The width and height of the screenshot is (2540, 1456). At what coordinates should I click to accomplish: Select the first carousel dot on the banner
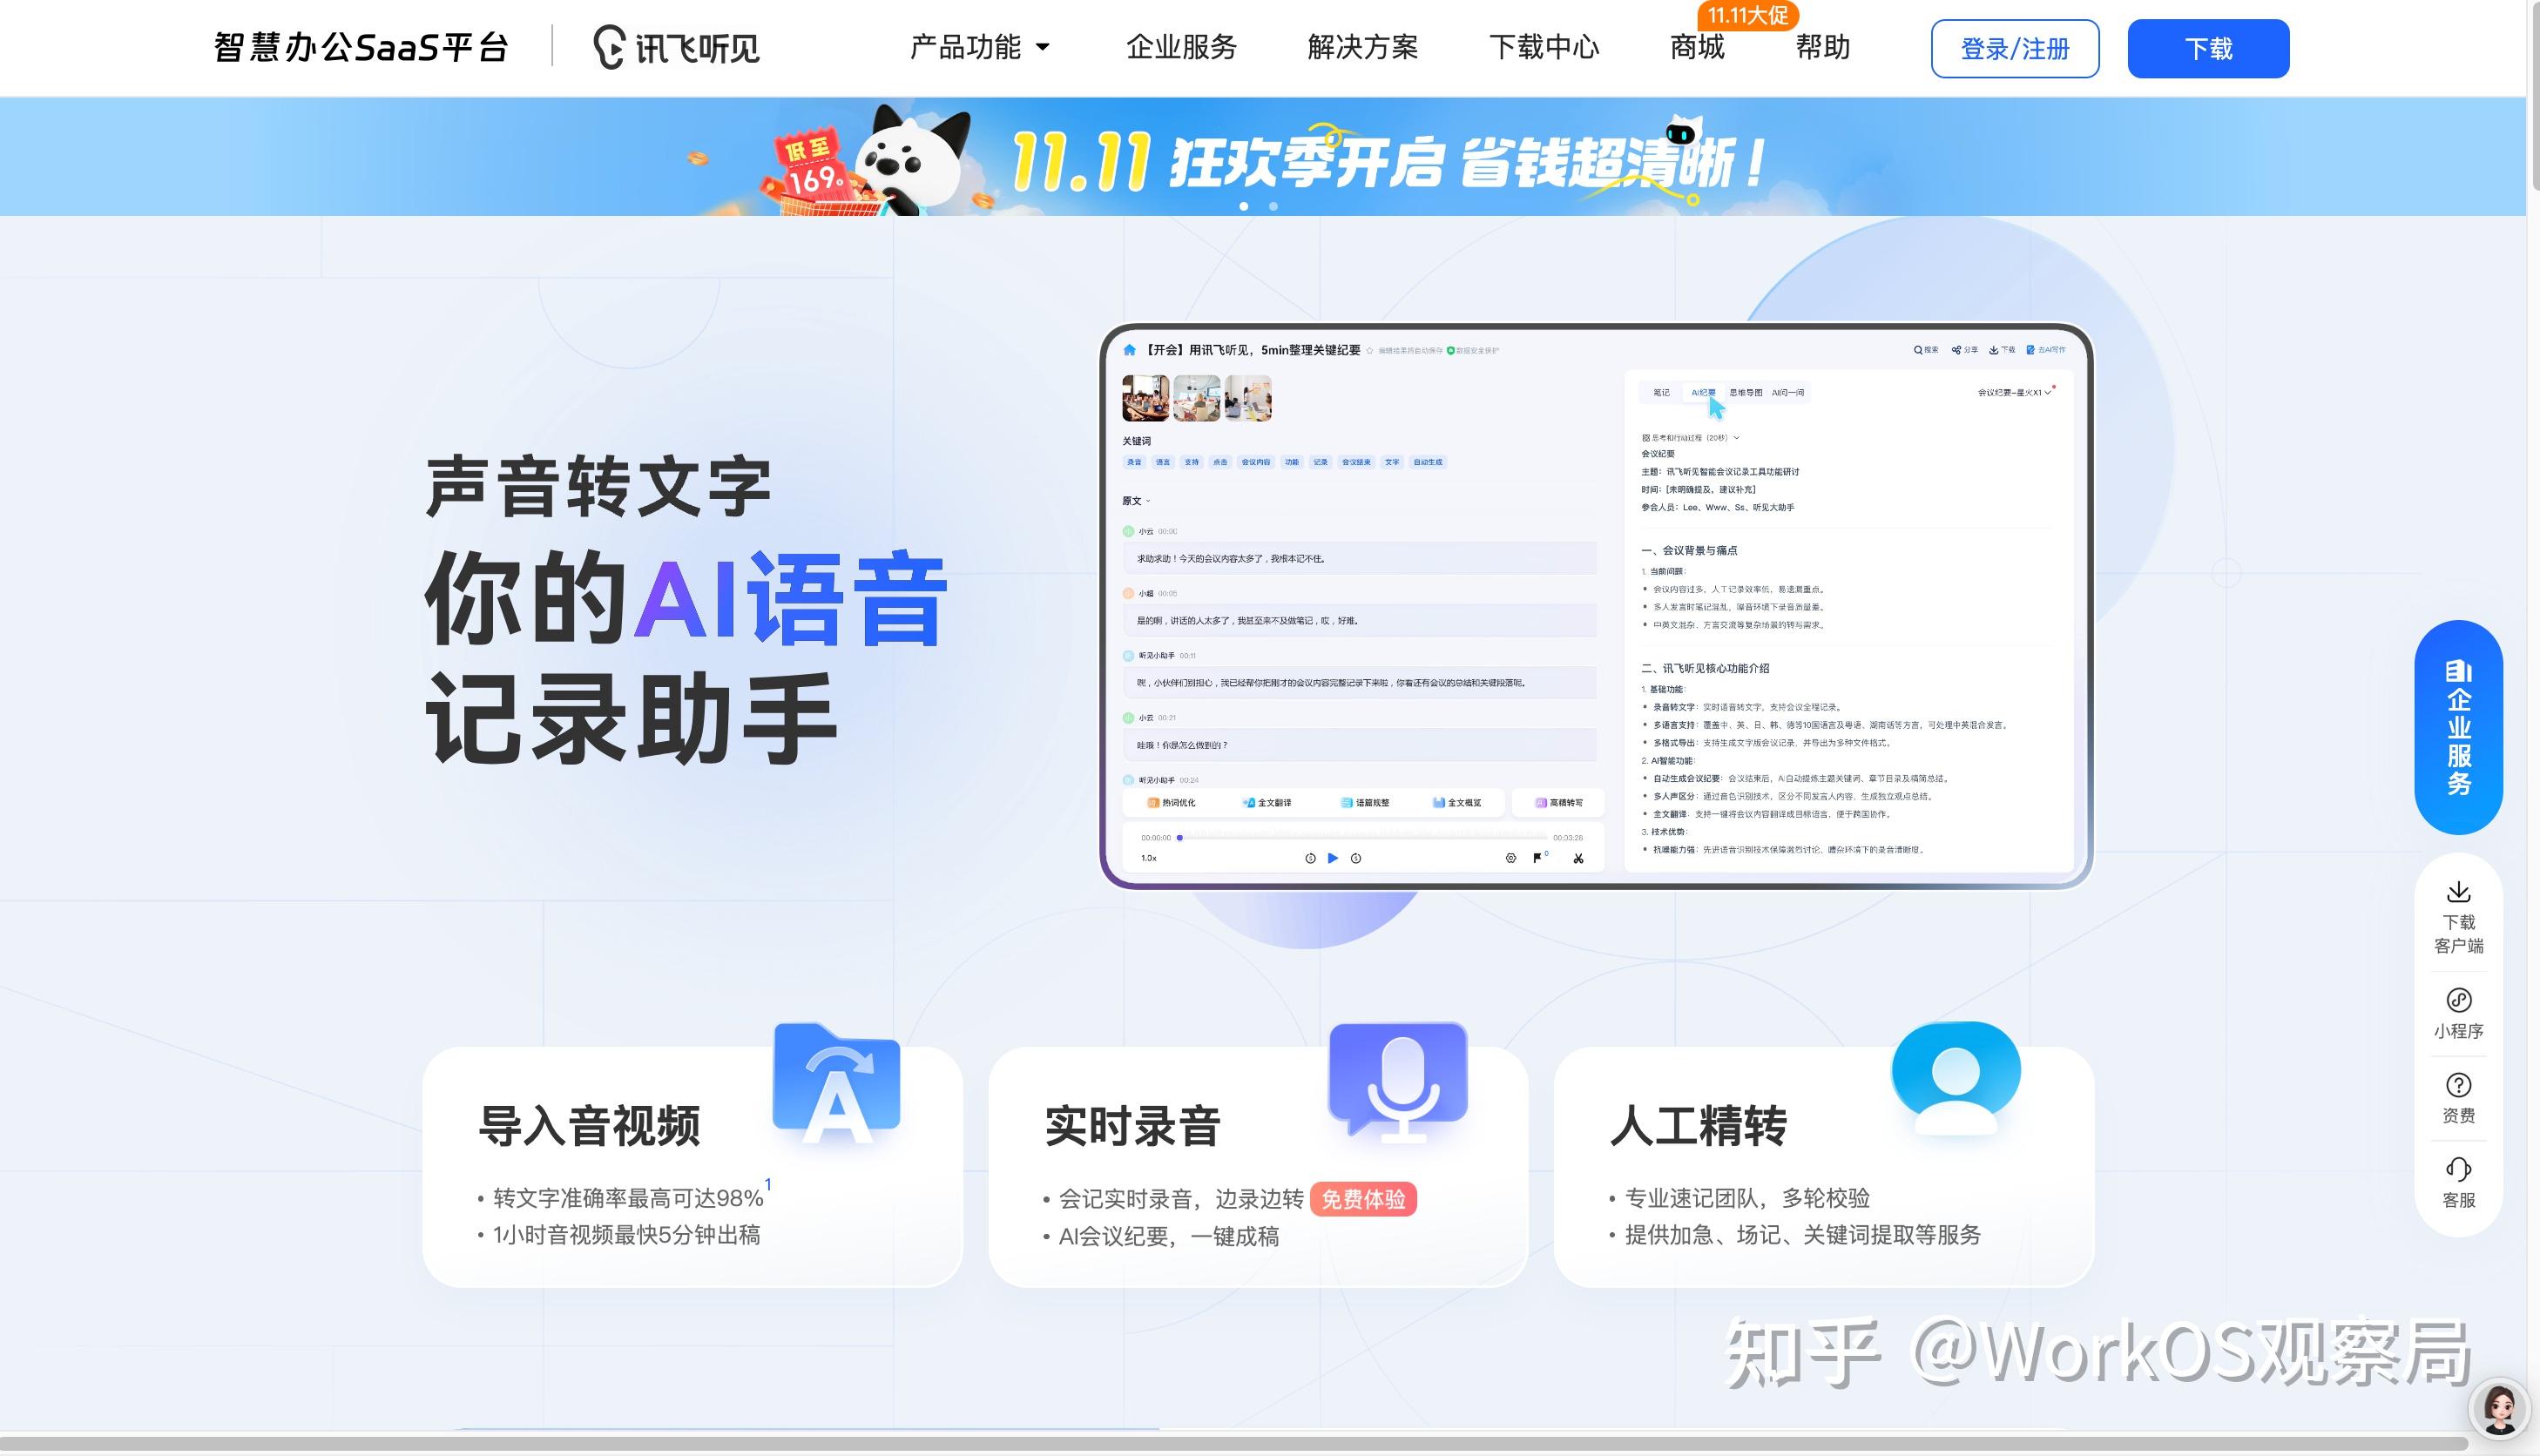1244,206
